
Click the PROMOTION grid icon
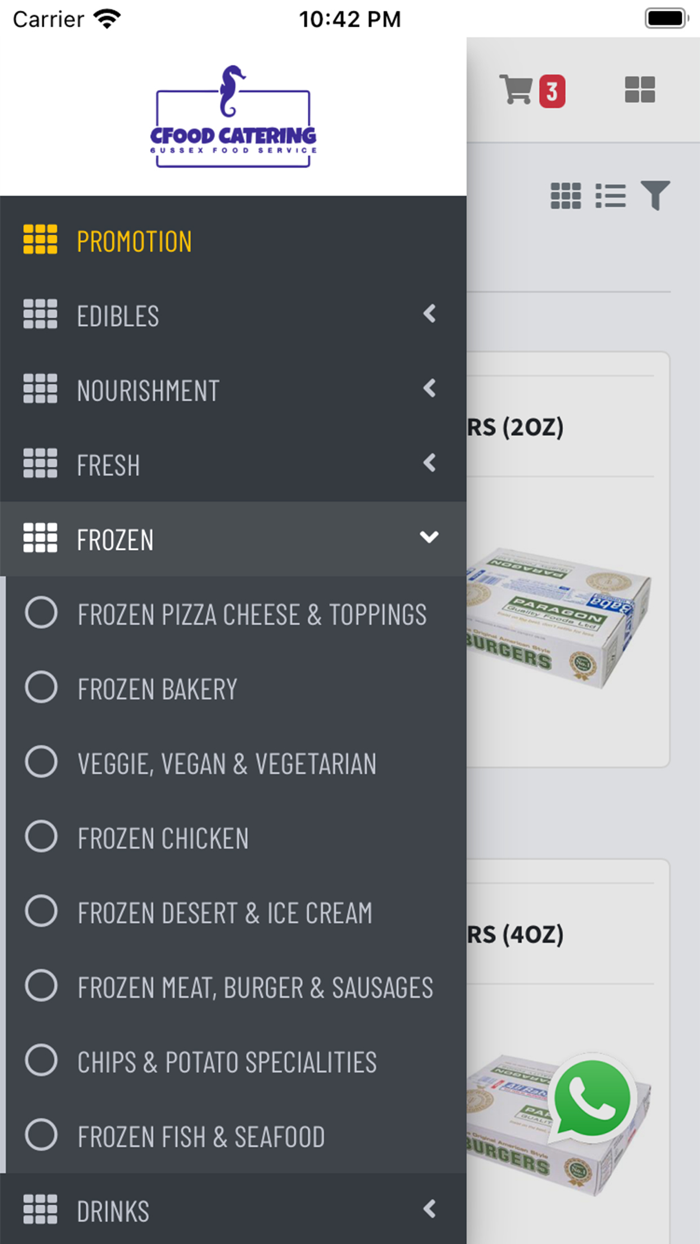click(x=40, y=240)
